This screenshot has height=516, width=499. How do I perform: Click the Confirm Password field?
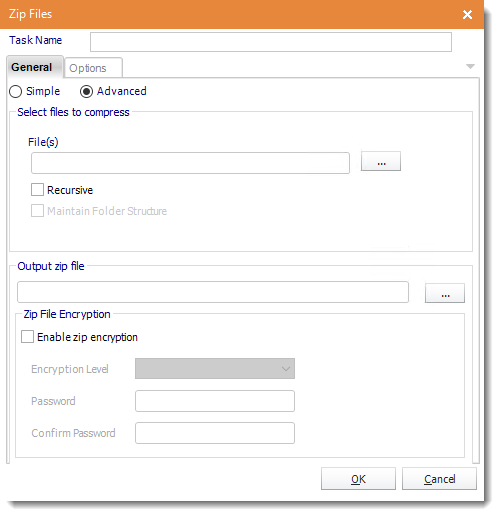[215, 433]
